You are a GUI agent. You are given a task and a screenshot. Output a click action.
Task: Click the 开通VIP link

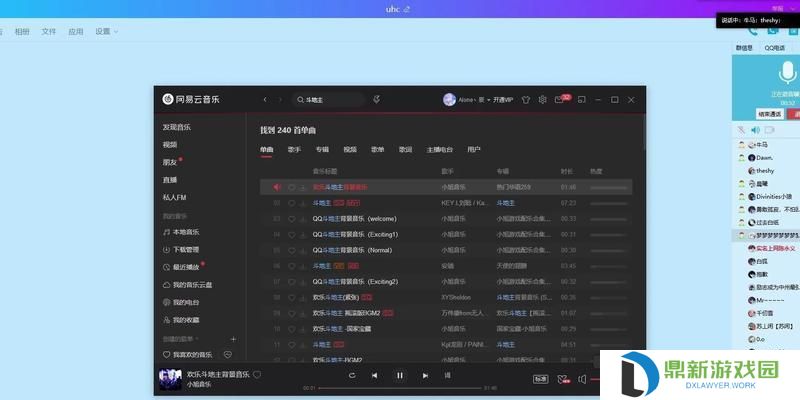[503, 100]
